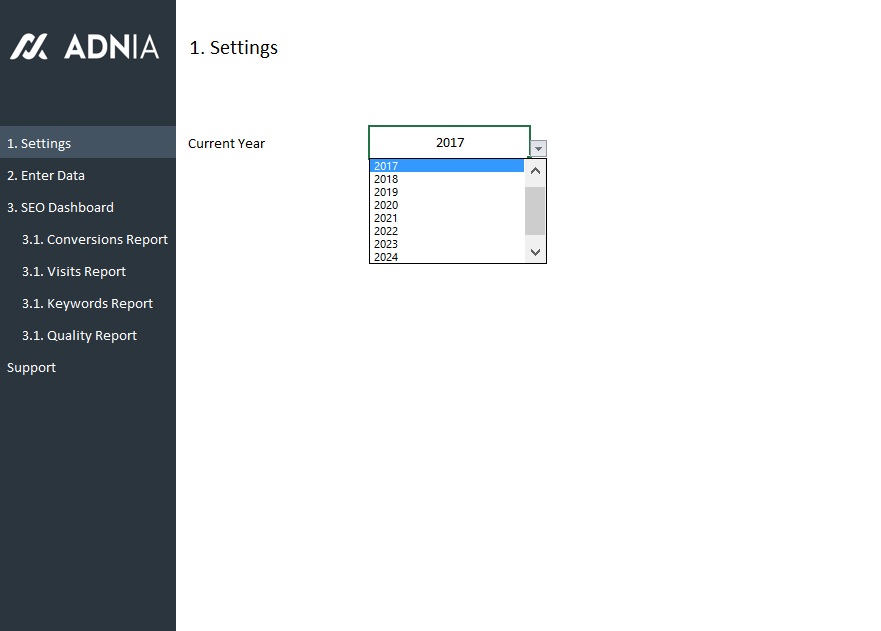Open the Keywords Report page
The height and width of the screenshot is (631, 881).
[x=87, y=303]
